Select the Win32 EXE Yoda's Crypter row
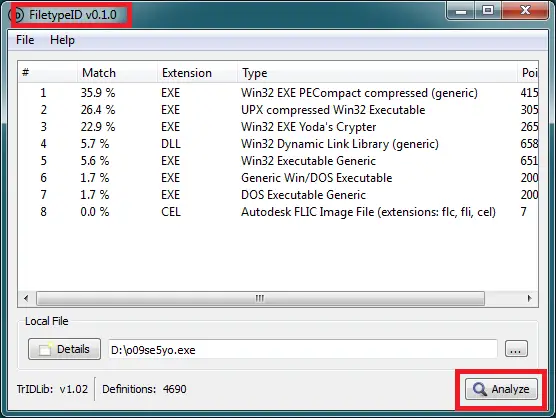 click(278, 127)
